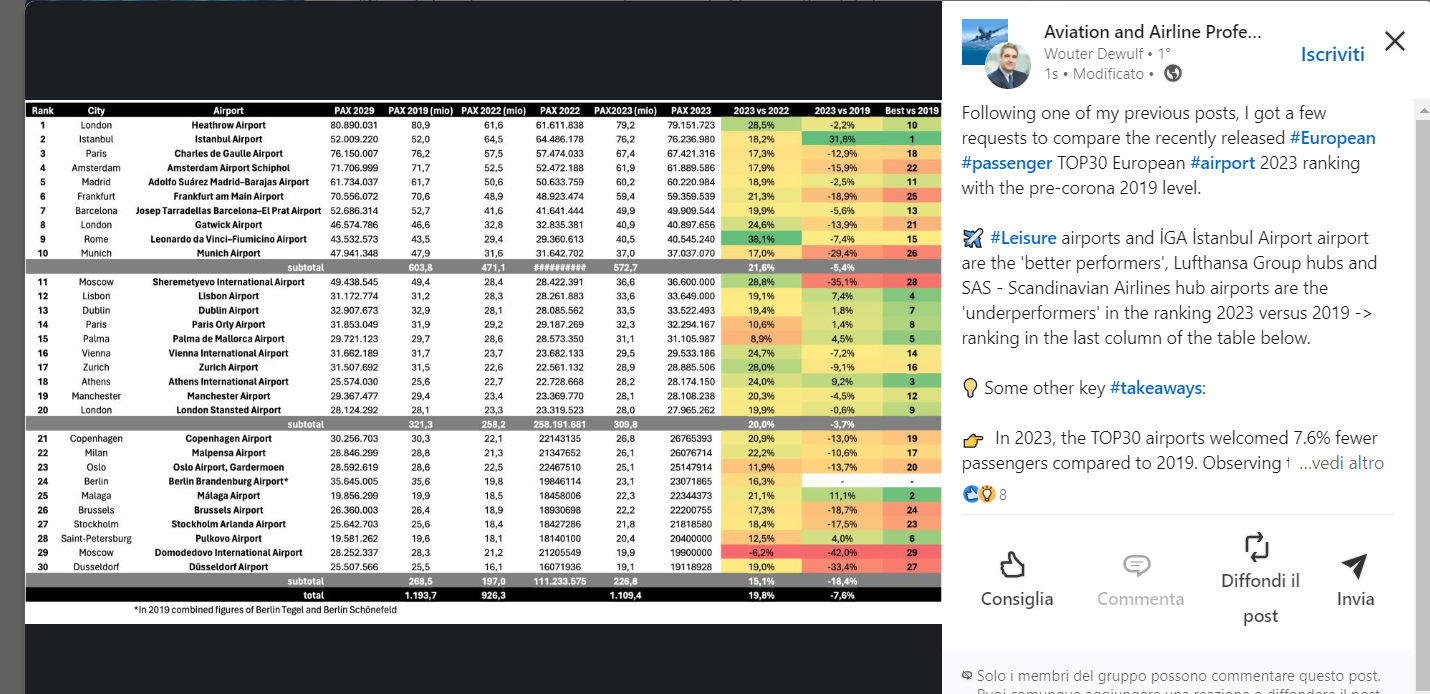Viewport: 1430px width, 694px height.
Task: Click the Invia paper plane icon
Action: [1354, 566]
